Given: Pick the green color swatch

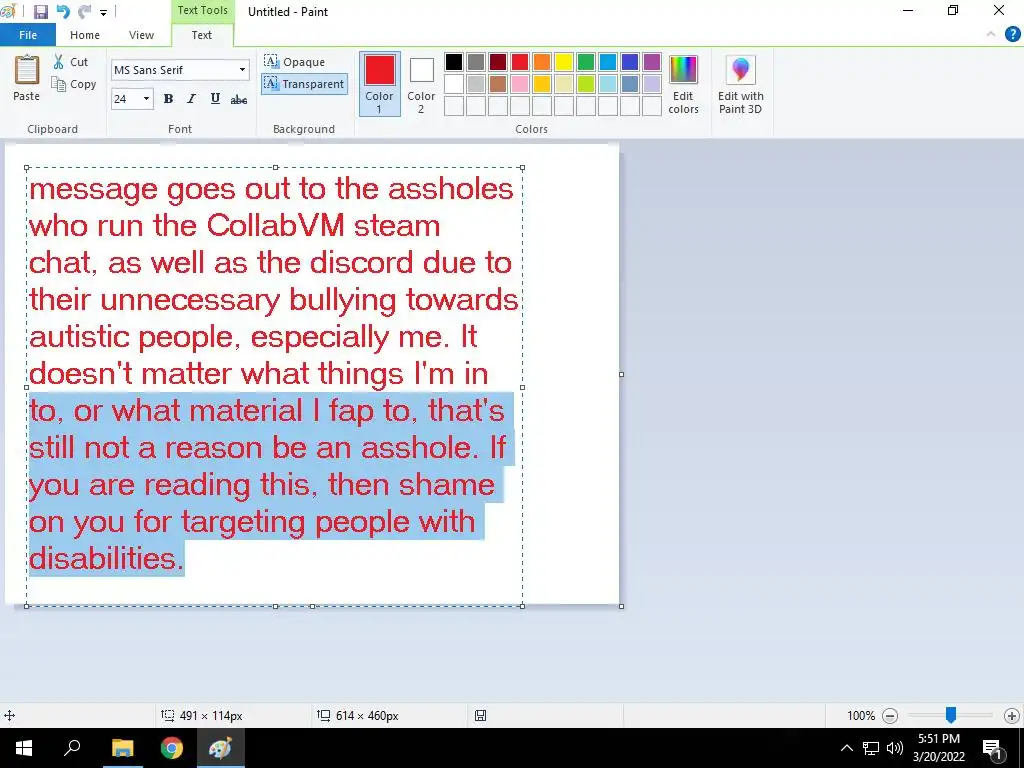Looking at the screenshot, I should [x=586, y=62].
